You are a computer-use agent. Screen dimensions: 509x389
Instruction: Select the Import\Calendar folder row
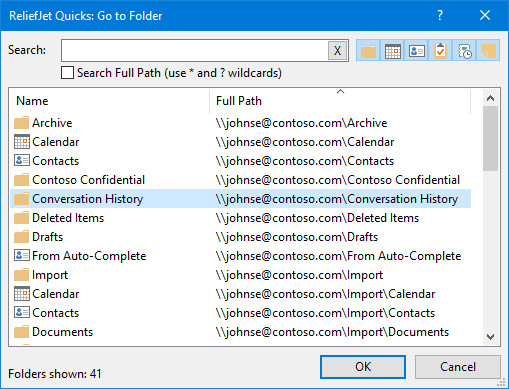[240, 294]
